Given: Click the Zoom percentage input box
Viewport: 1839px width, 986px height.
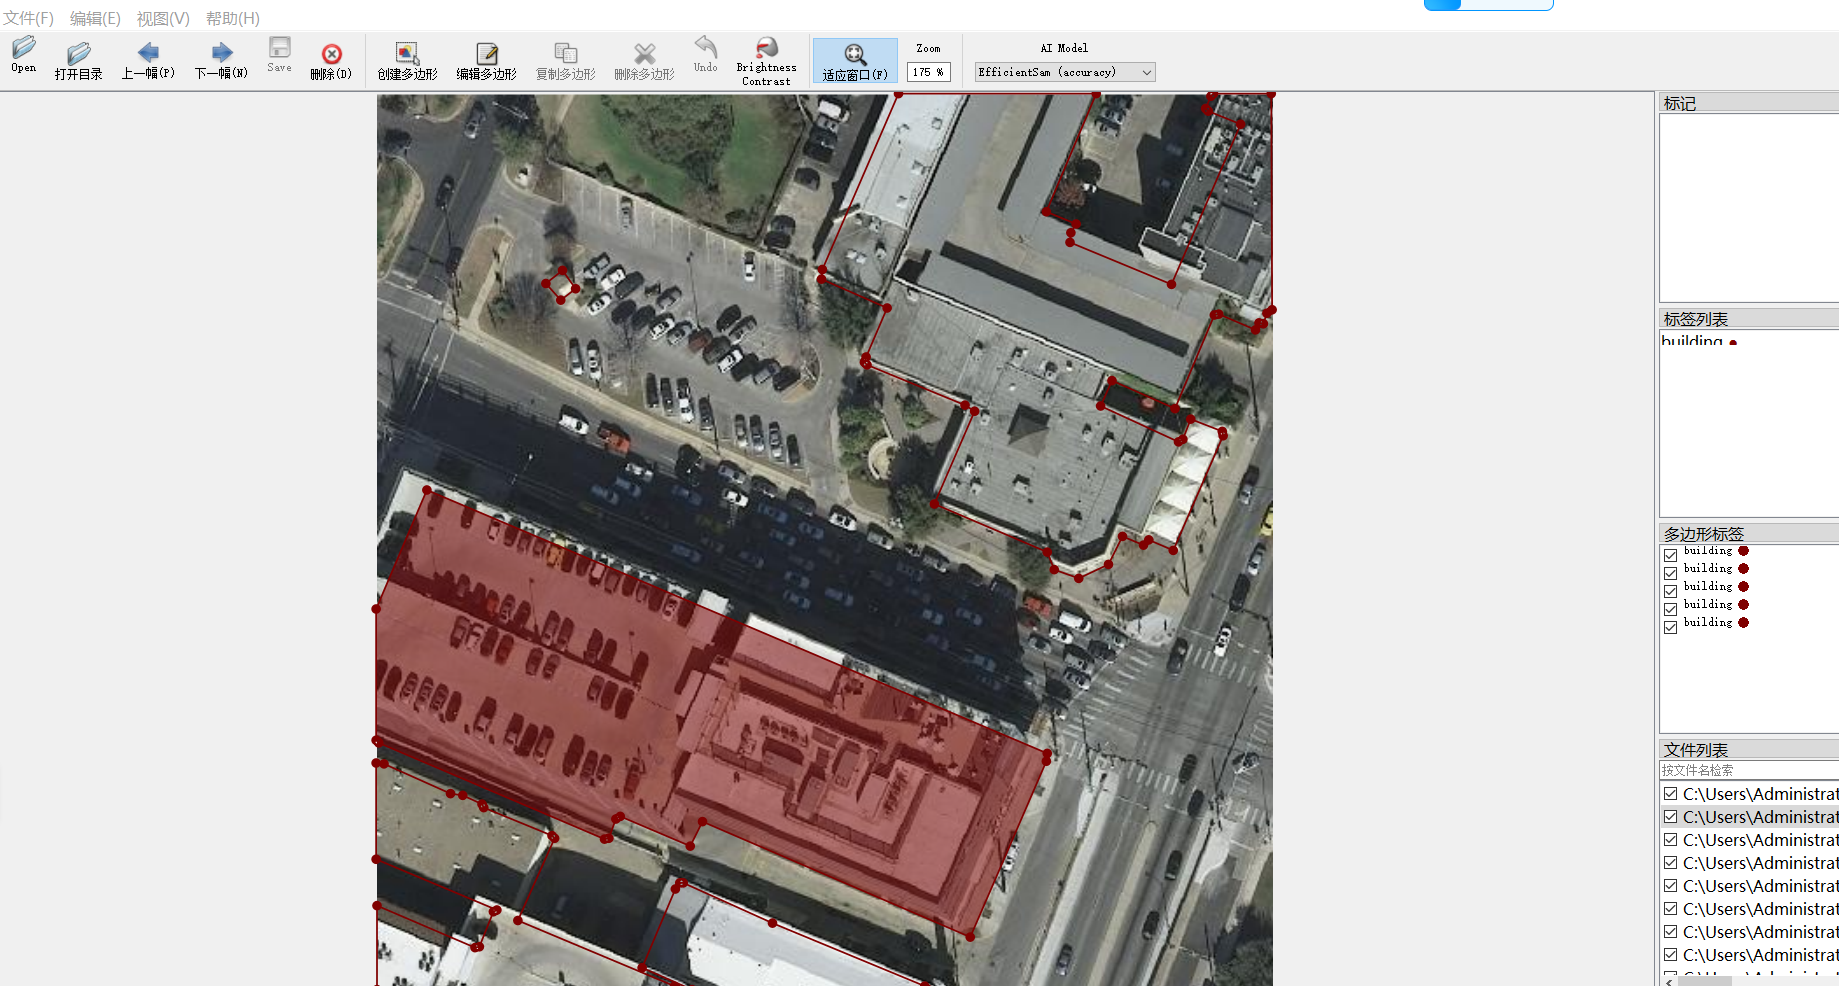Looking at the screenshot, I should pos(928,72).
